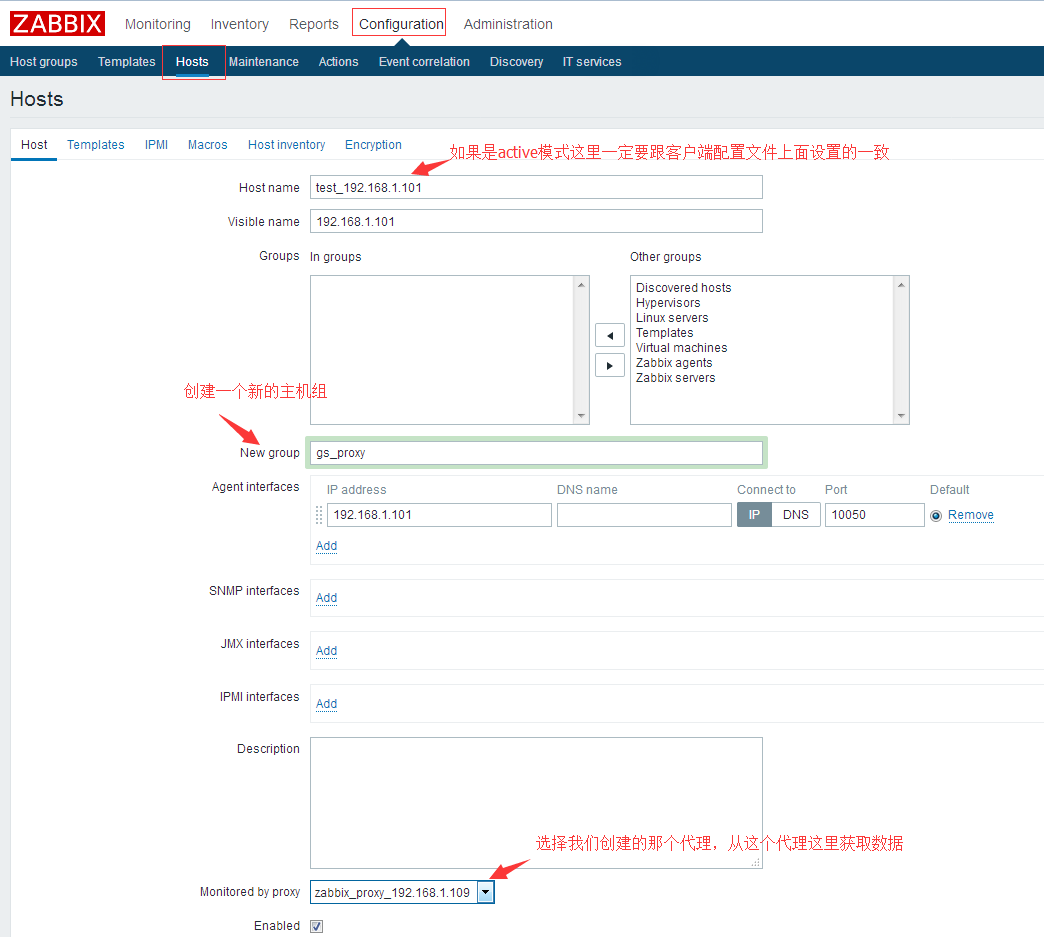Click the New group input field
Image resolution: width=1044 pixels, height=937 pixels.
(536, 453)
